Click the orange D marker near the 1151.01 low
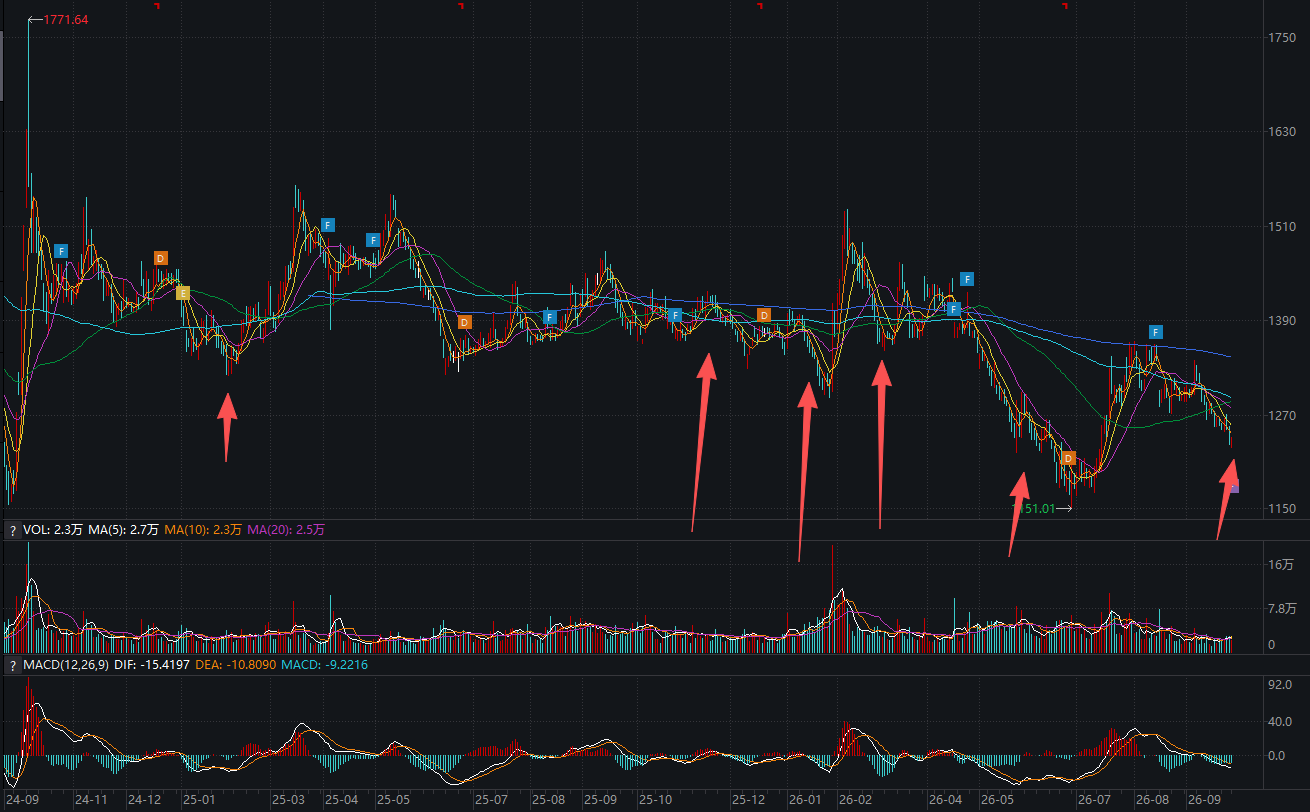This screenshot has height=812, width=1310. (1068, 458)
